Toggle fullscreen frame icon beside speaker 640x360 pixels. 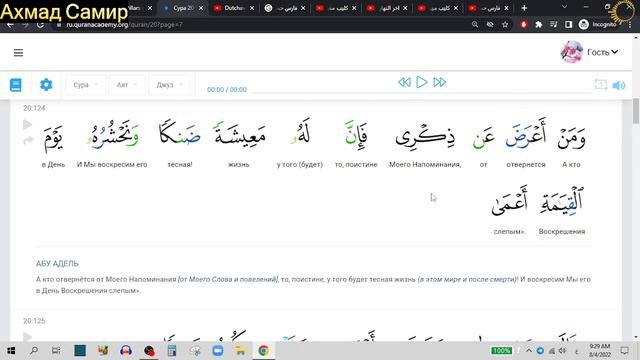(601, 84)
